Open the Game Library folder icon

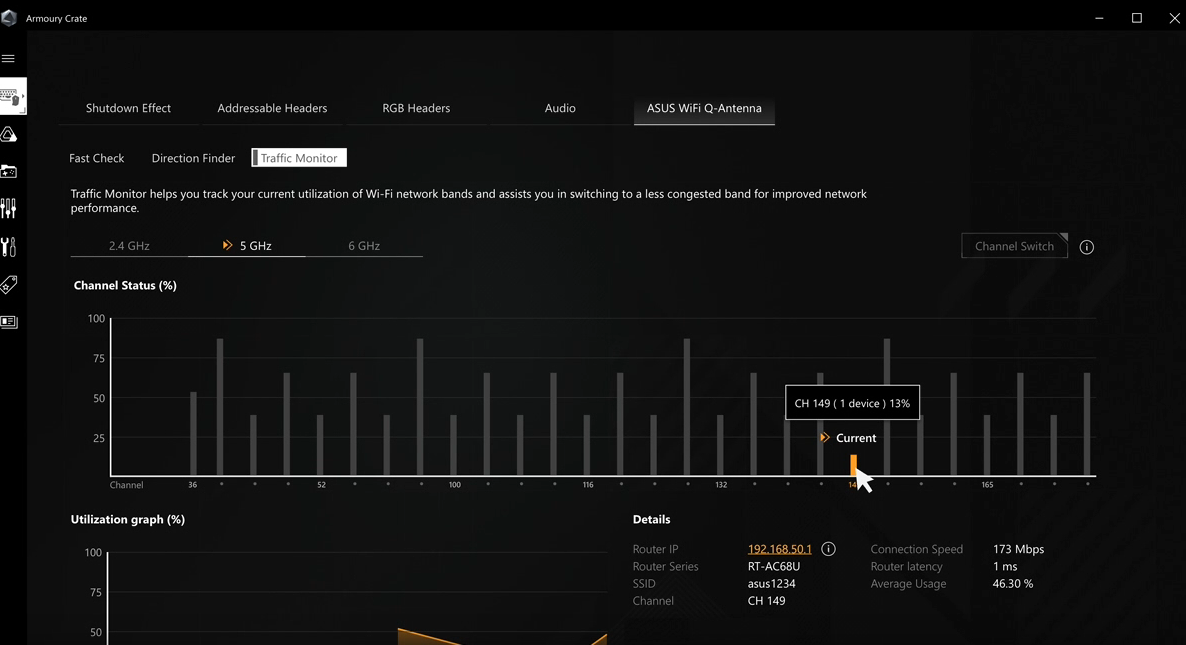pos(9,172)
